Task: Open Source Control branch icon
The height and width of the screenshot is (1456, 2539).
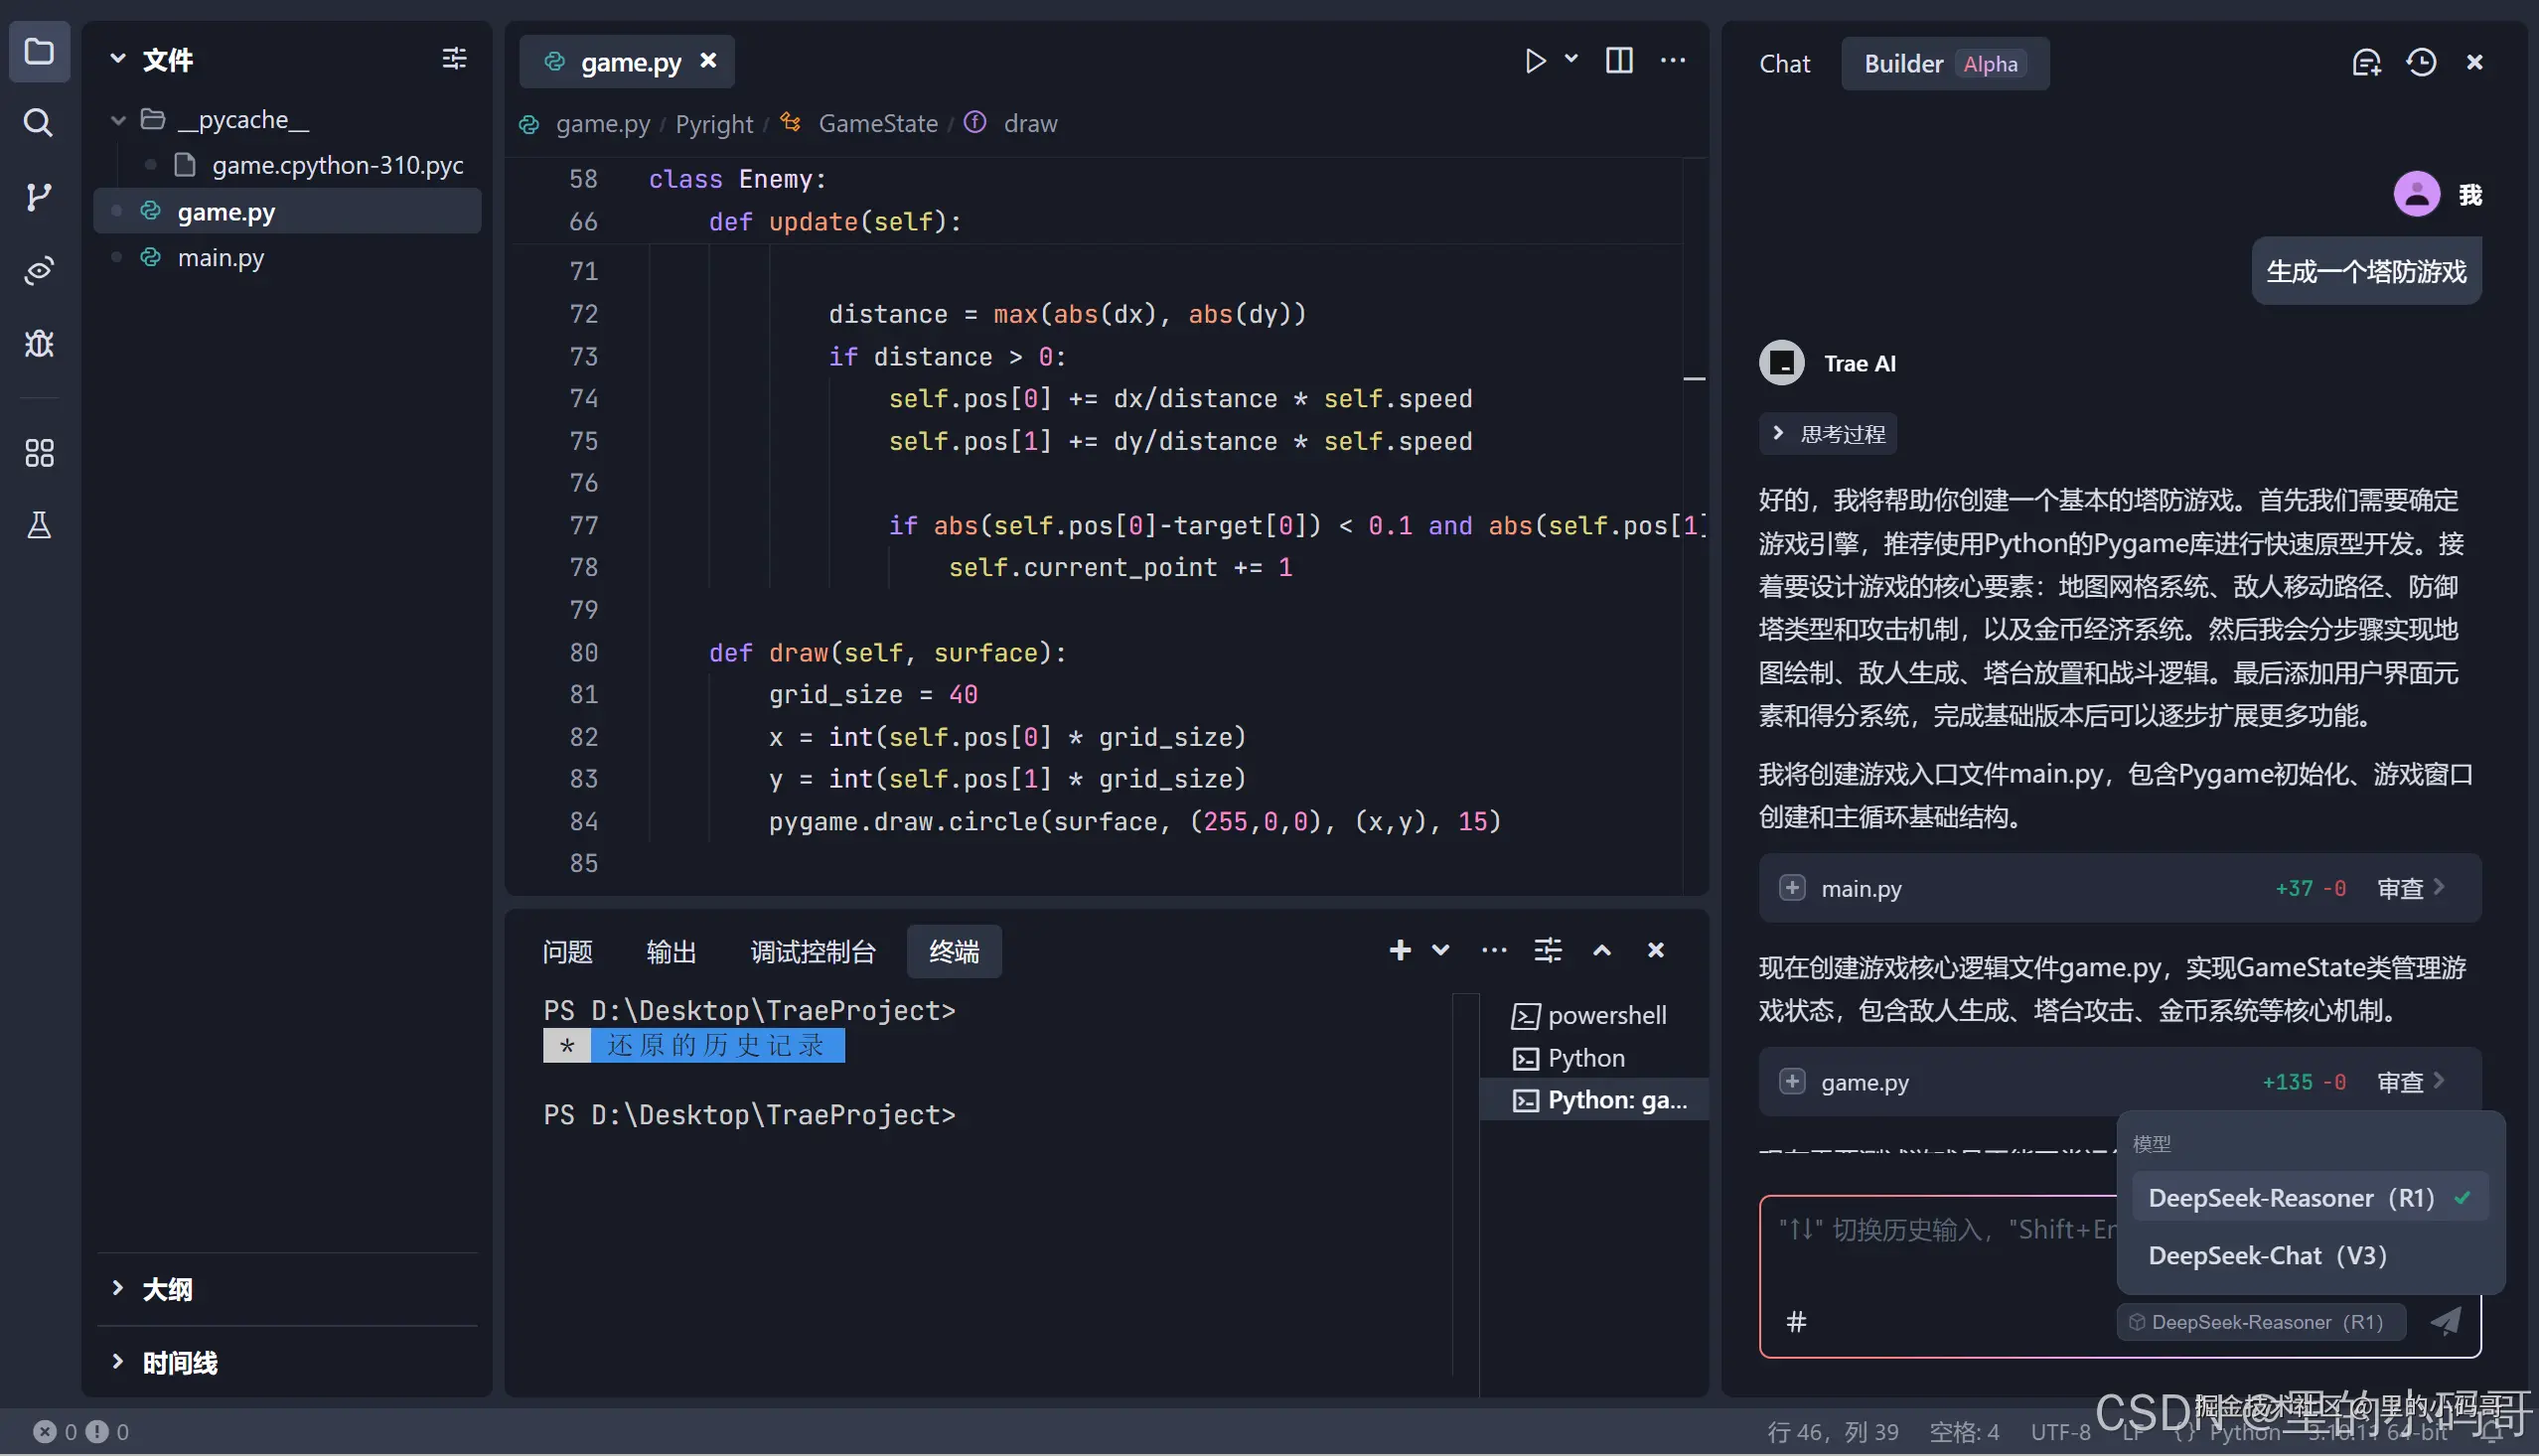Action: click(x=38, y=197)
